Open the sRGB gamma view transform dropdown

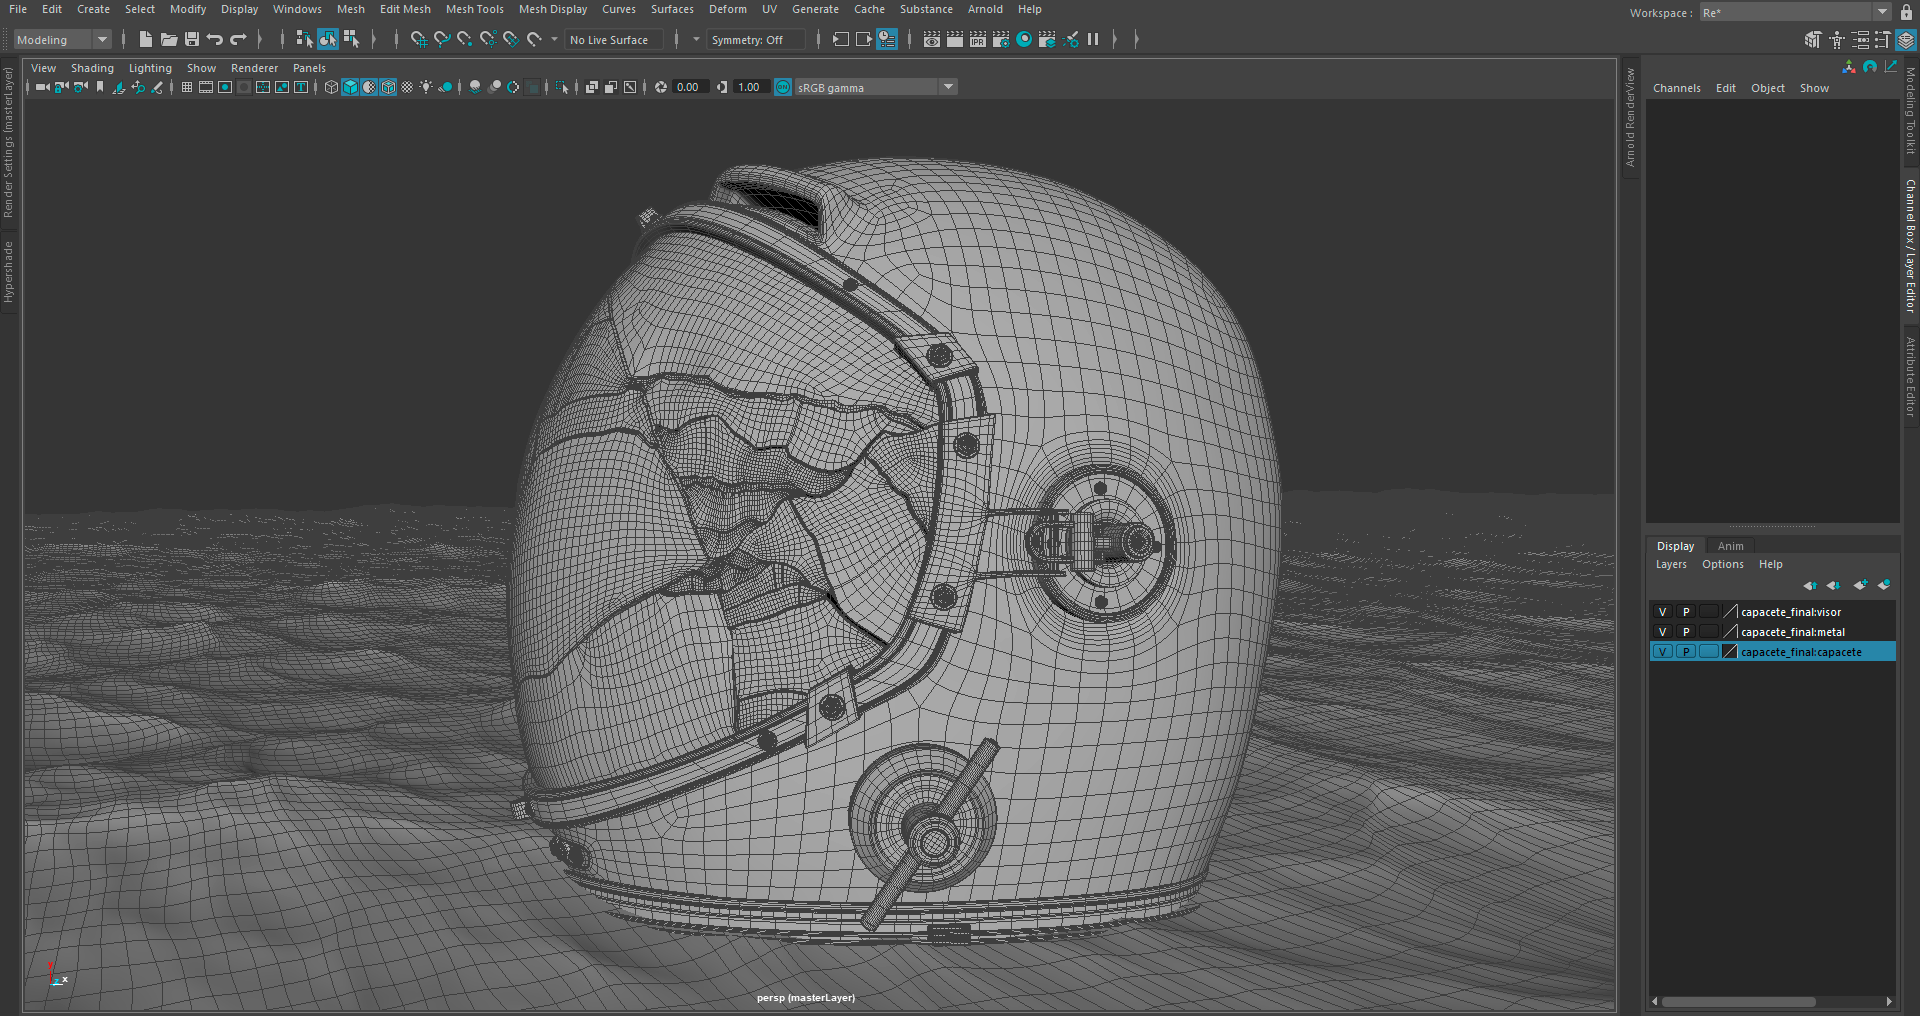click(x=876, y=87)
